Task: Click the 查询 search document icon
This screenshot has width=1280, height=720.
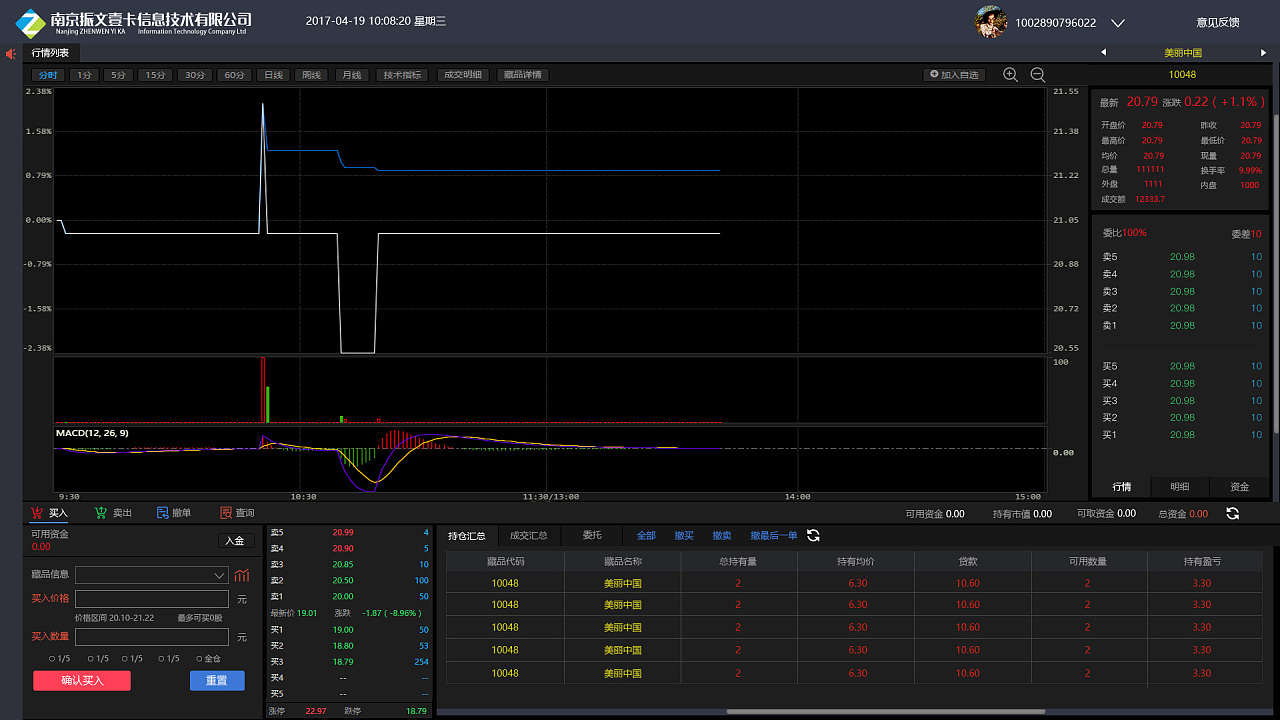Action: pyautogui.click(x=225, y=513)
